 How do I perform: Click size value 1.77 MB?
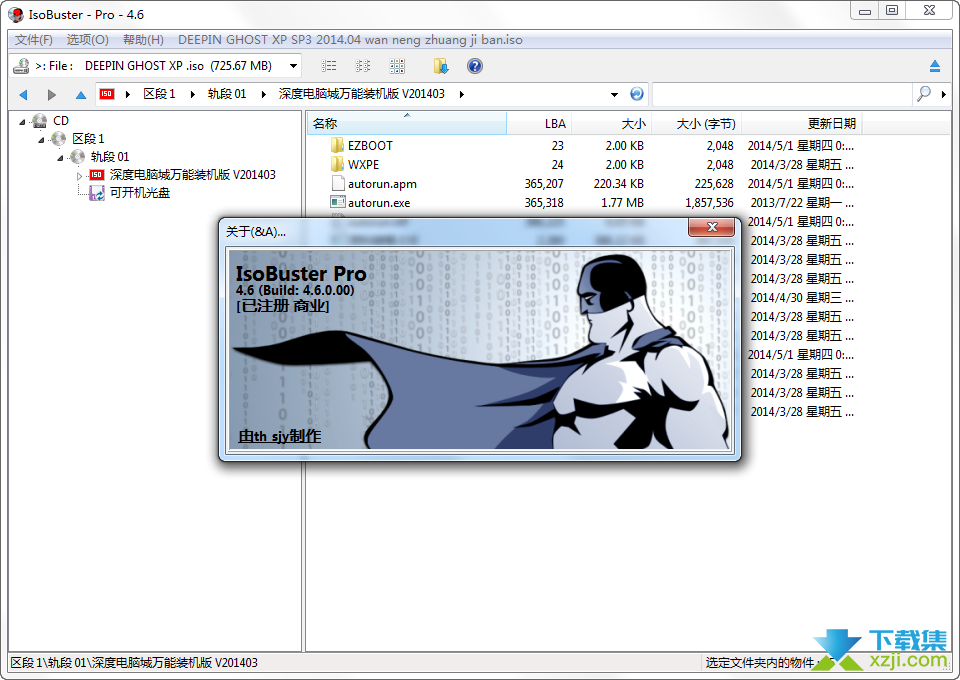622,203
